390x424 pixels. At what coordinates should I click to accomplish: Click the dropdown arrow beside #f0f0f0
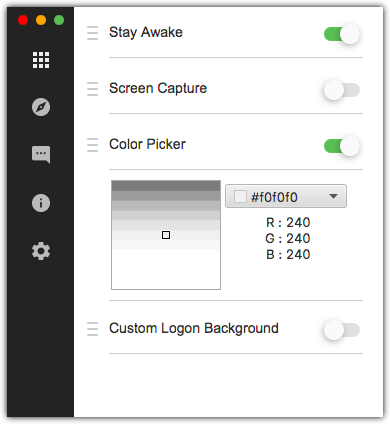pyautogui.click(x=333, y=196)
